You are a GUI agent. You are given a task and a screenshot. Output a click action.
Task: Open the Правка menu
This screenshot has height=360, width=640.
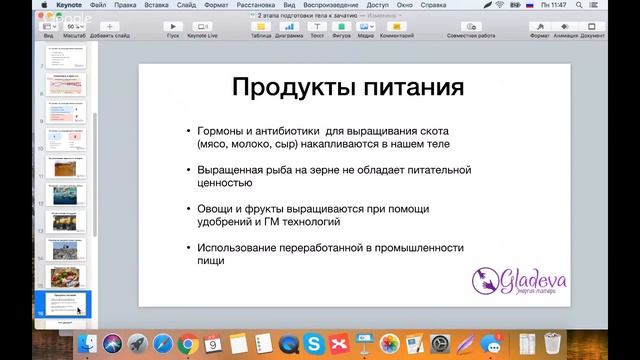(125, 5)
